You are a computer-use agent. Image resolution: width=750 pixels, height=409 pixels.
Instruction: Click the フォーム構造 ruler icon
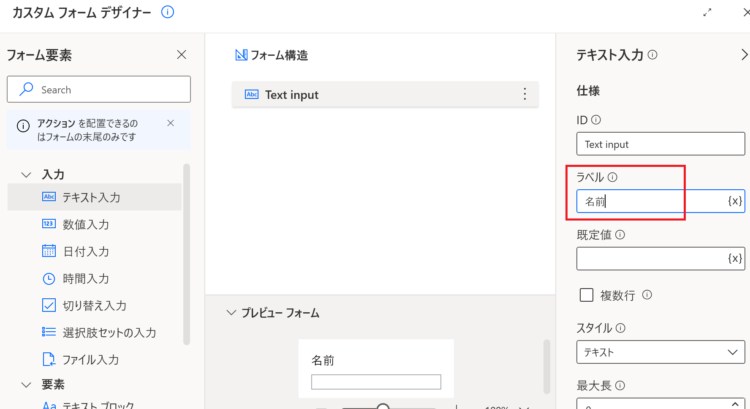[241, 55]
